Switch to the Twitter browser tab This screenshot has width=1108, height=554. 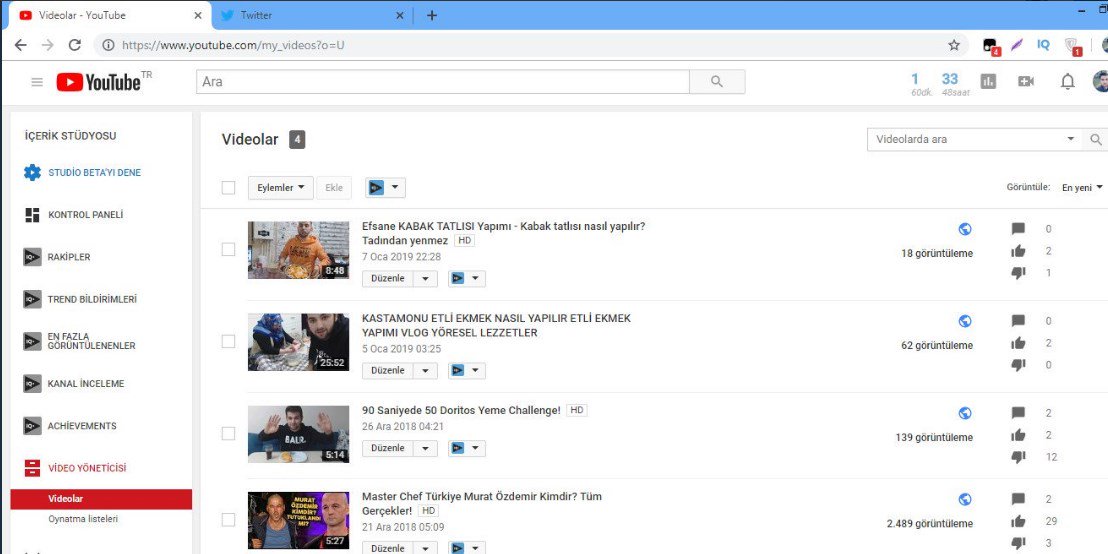point(312,15)
